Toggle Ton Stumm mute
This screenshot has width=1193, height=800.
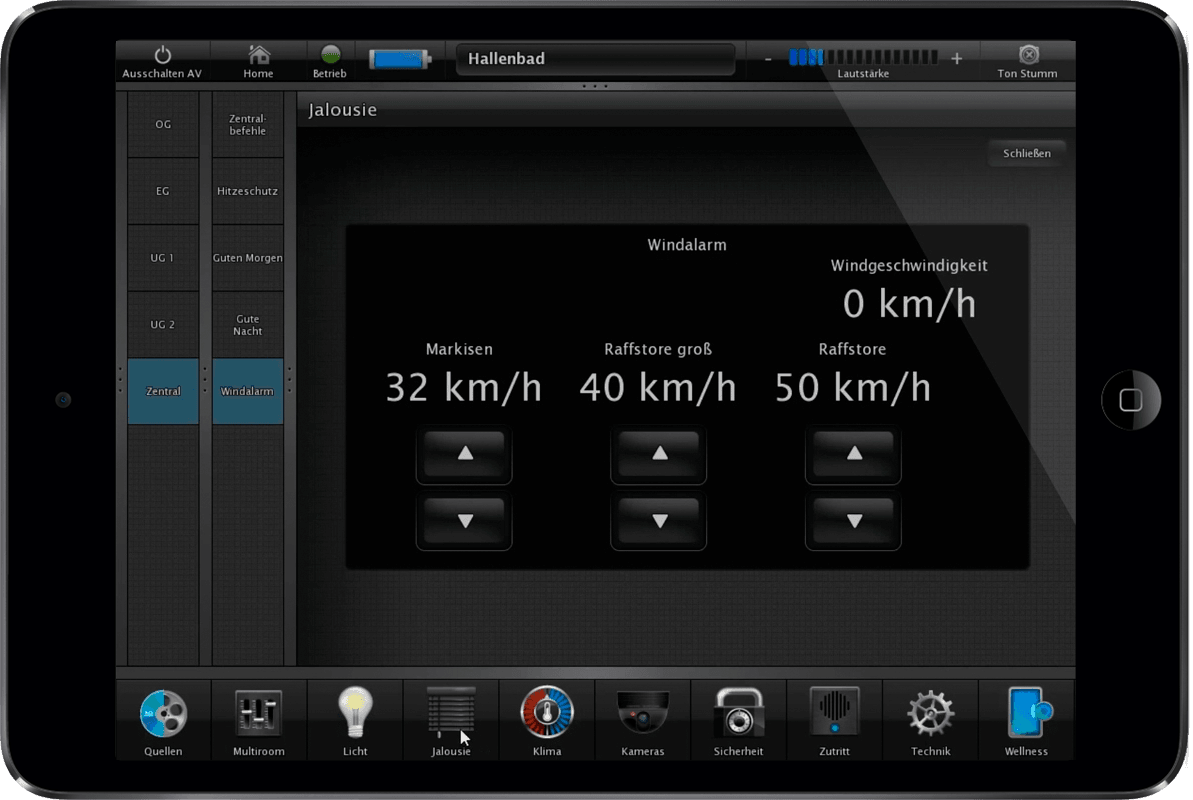tap(1027, 61)
